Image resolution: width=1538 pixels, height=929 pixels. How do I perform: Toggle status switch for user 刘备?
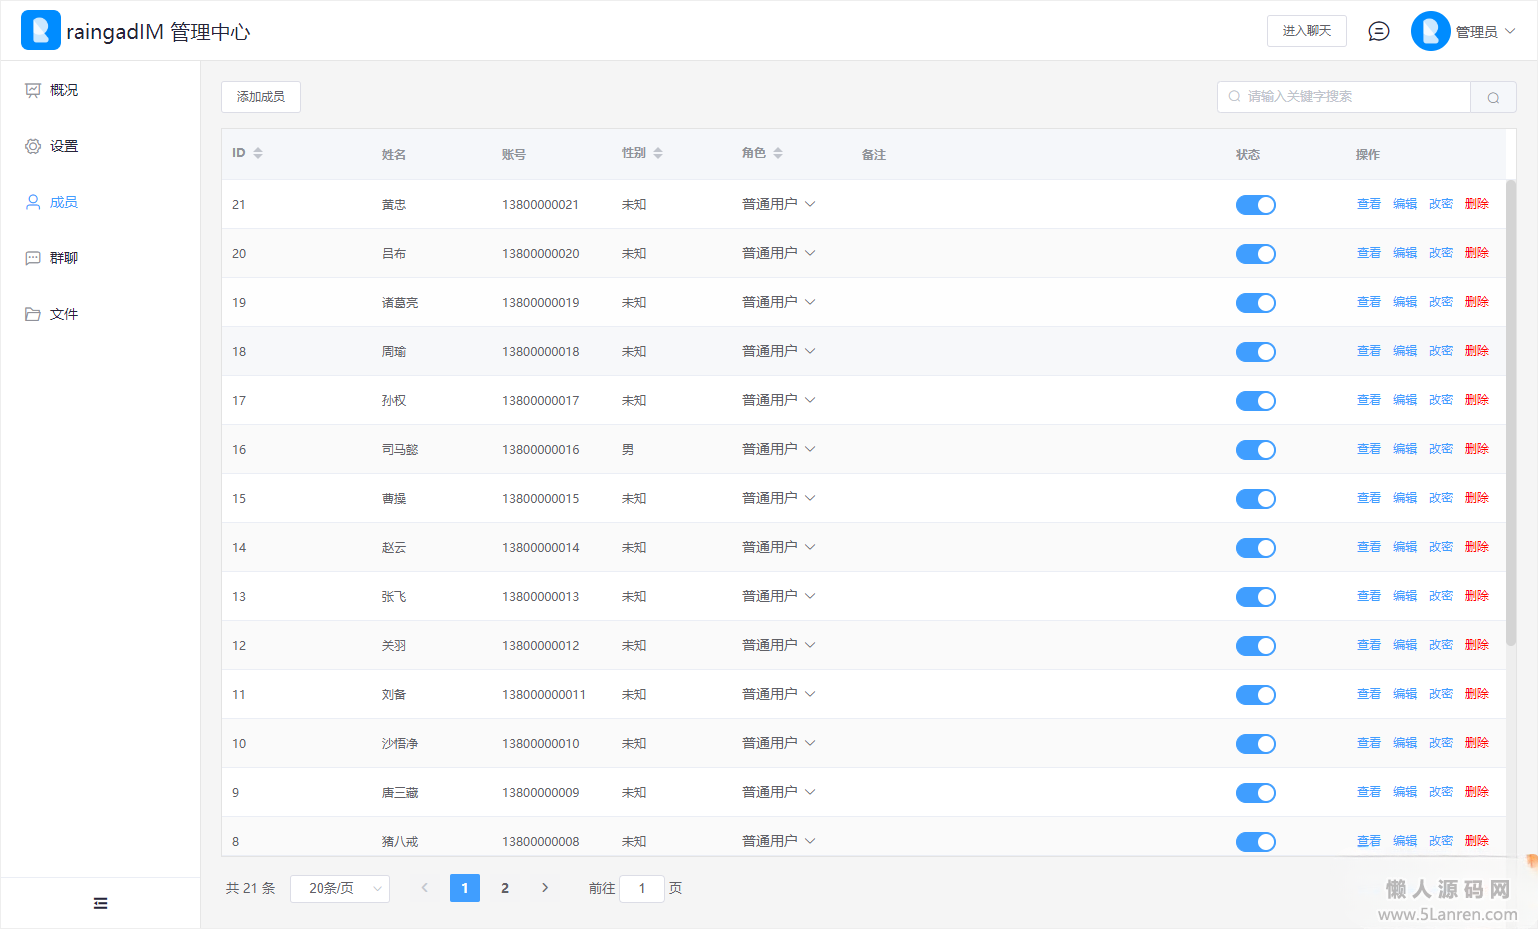(1255, 695)
